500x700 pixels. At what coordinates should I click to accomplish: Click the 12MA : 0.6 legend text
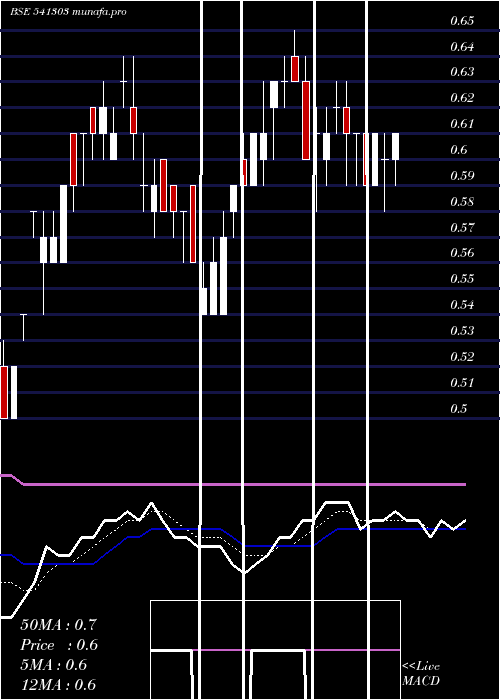click(58, 684)
